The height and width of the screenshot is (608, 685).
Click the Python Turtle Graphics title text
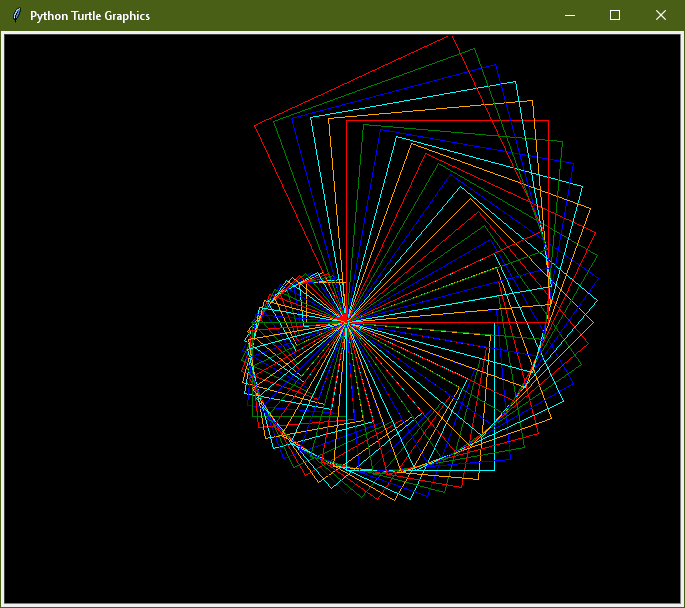point(90,16)
